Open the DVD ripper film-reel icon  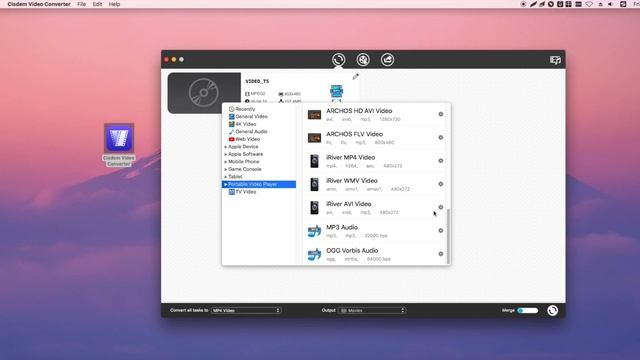[363, 60]
